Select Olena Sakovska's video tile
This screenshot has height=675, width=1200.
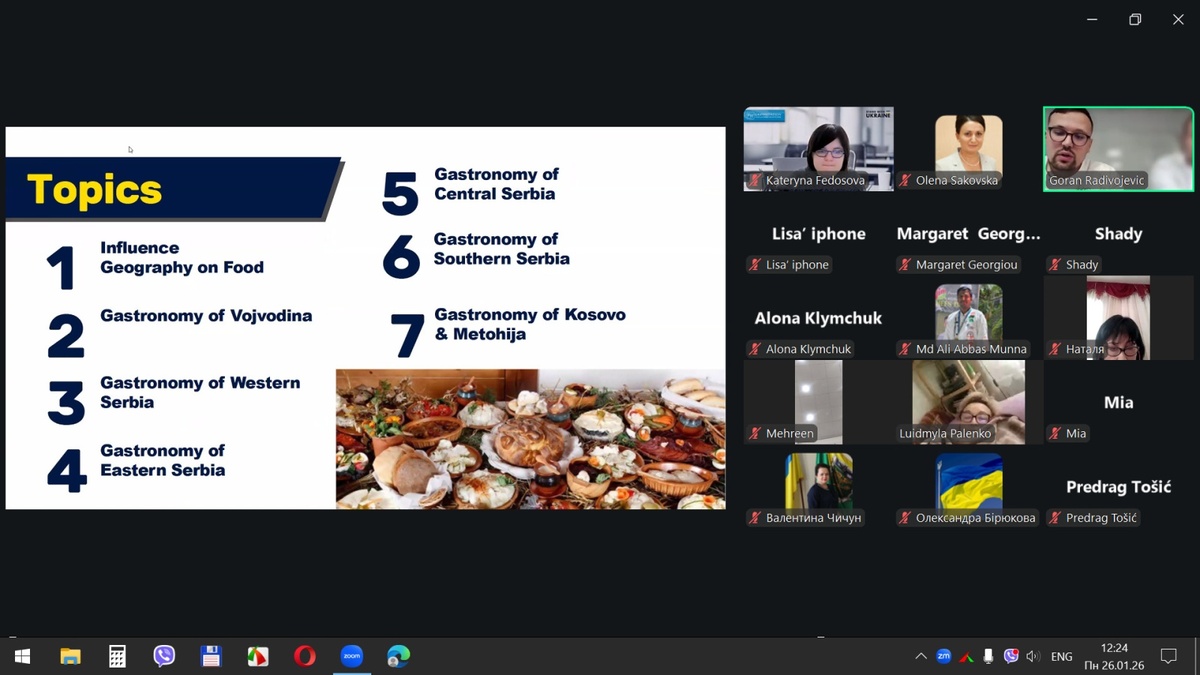968,148
